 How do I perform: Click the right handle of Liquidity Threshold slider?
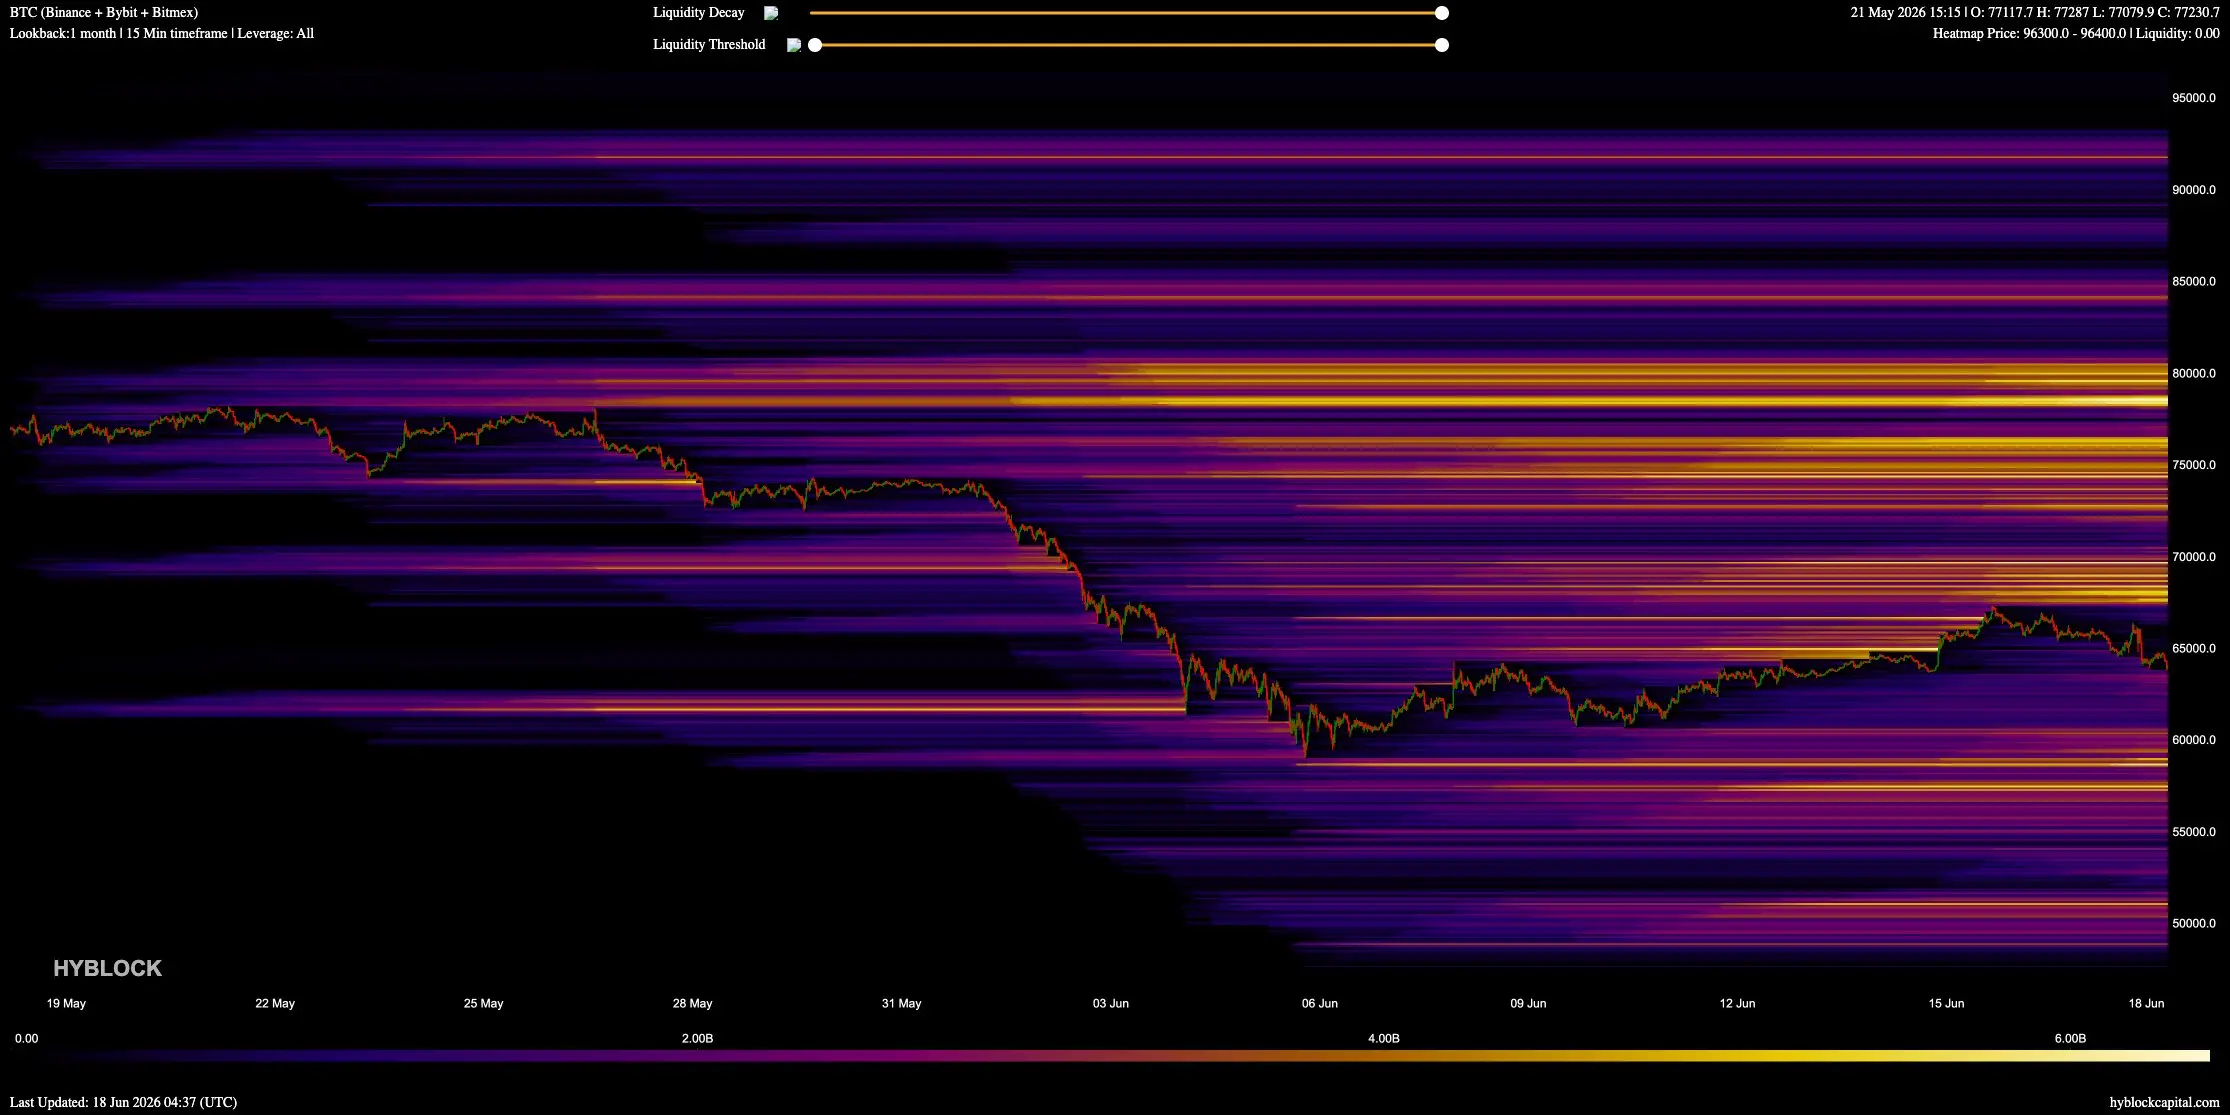pyautogui.click(x=1441, y=45)
